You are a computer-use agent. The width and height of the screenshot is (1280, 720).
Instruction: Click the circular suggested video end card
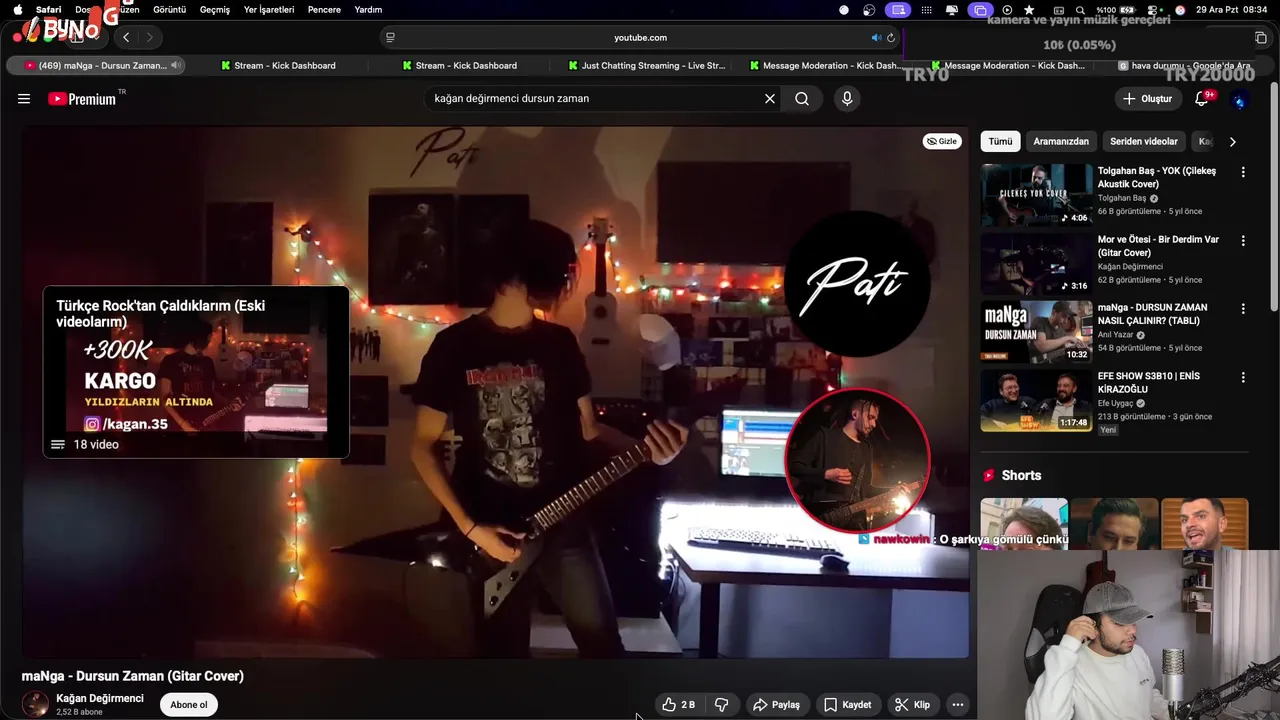(x=857, y=460)
